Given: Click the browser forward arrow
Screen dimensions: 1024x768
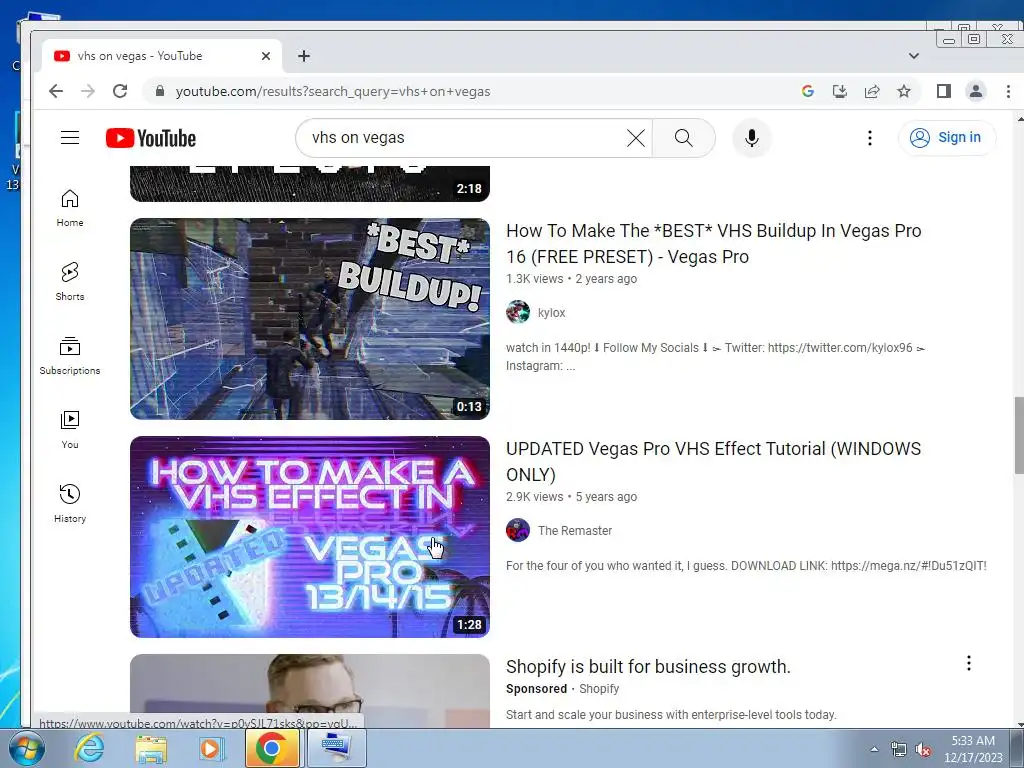Looking at the screenshot, I should point(88,91).
